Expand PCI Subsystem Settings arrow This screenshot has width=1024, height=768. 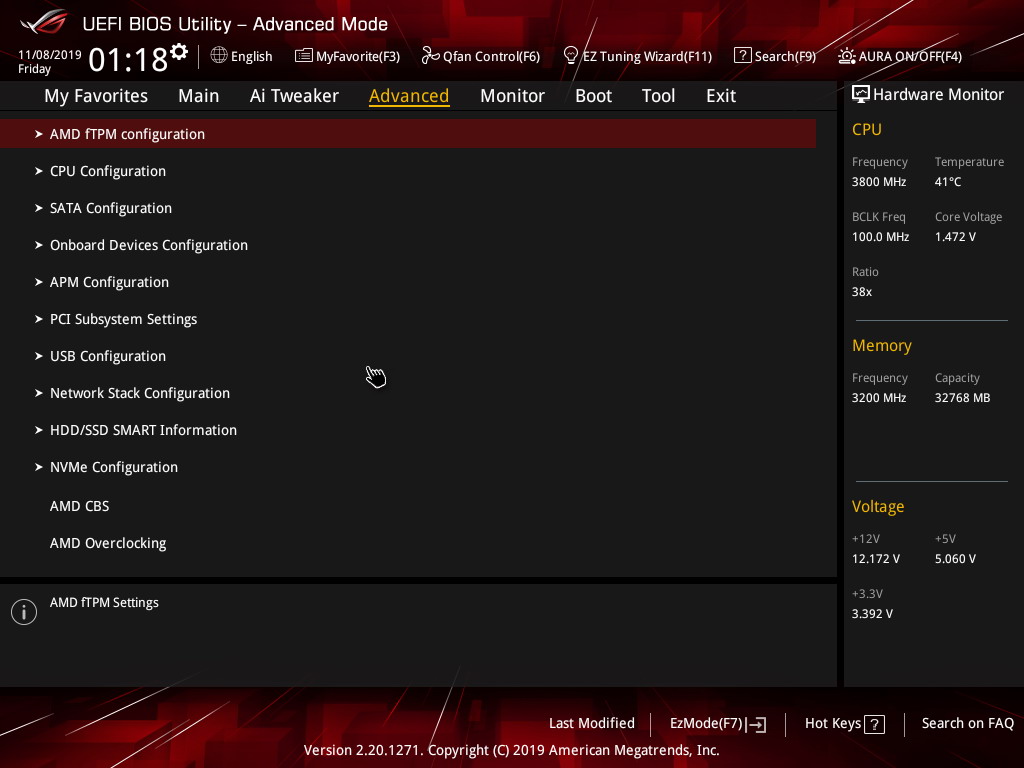point(39,319)
